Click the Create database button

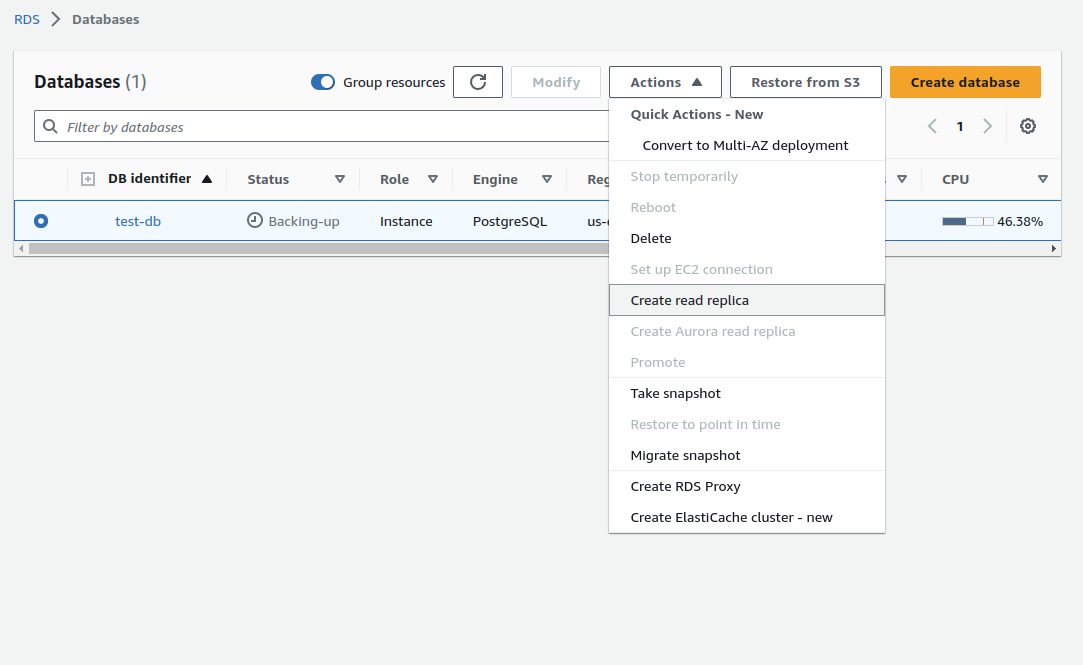pyautogui.click(x=965, y=82)
